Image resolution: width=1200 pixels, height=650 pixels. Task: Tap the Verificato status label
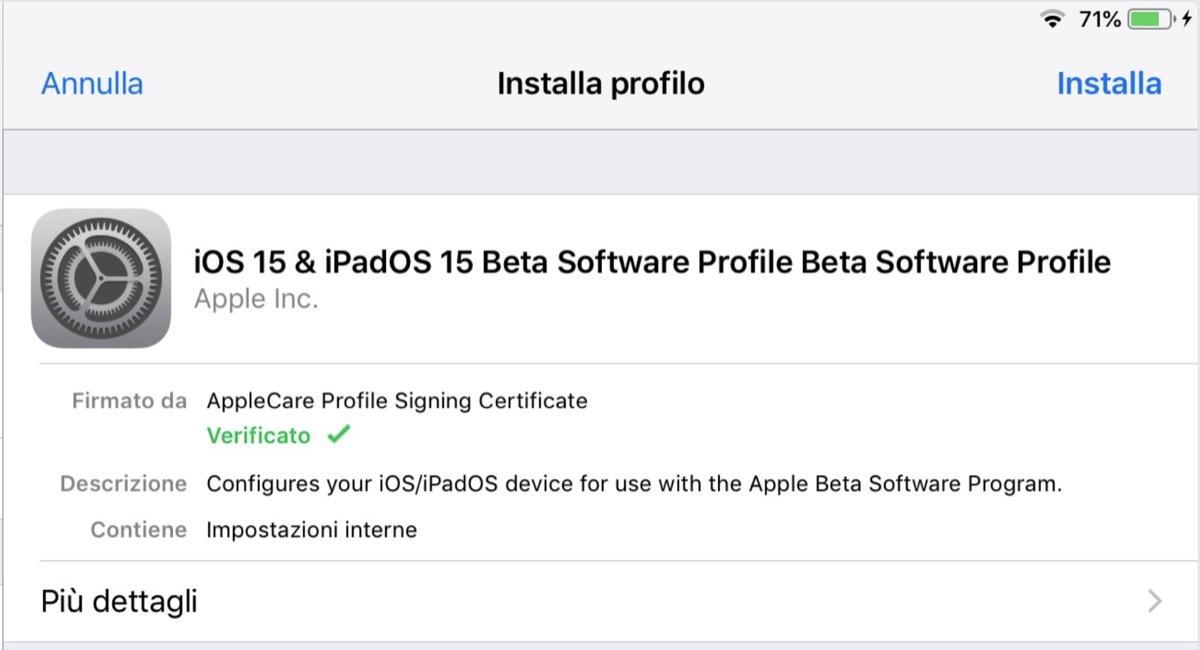[258, 434]
